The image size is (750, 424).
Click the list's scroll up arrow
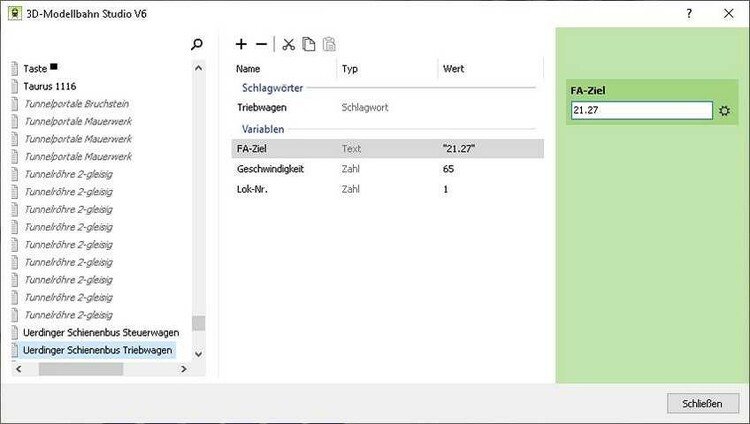[199, 68]
